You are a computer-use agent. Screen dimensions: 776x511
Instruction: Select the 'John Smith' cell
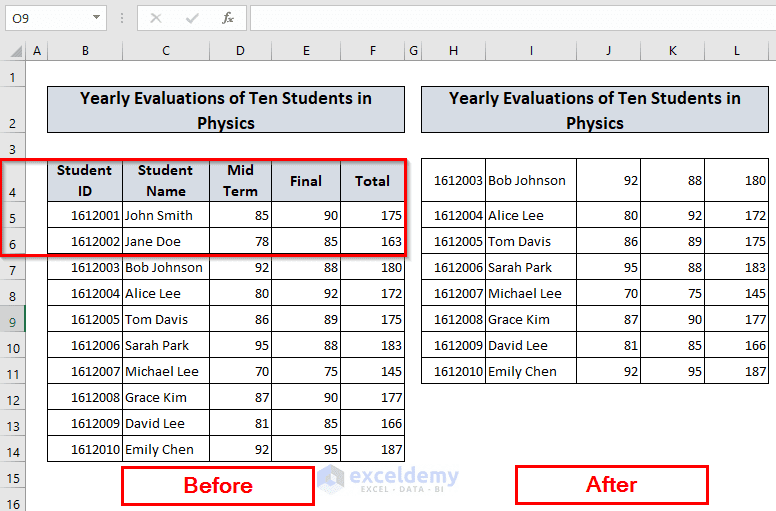pyautogui.click(x=166, y=215)
